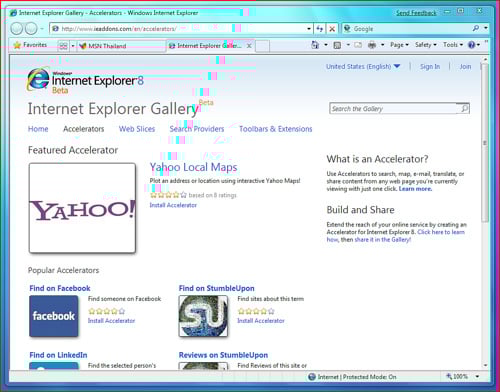Open the tab list dropdown arrow
The height and width of the screenshot is (392, 500).
pos(73,46)
